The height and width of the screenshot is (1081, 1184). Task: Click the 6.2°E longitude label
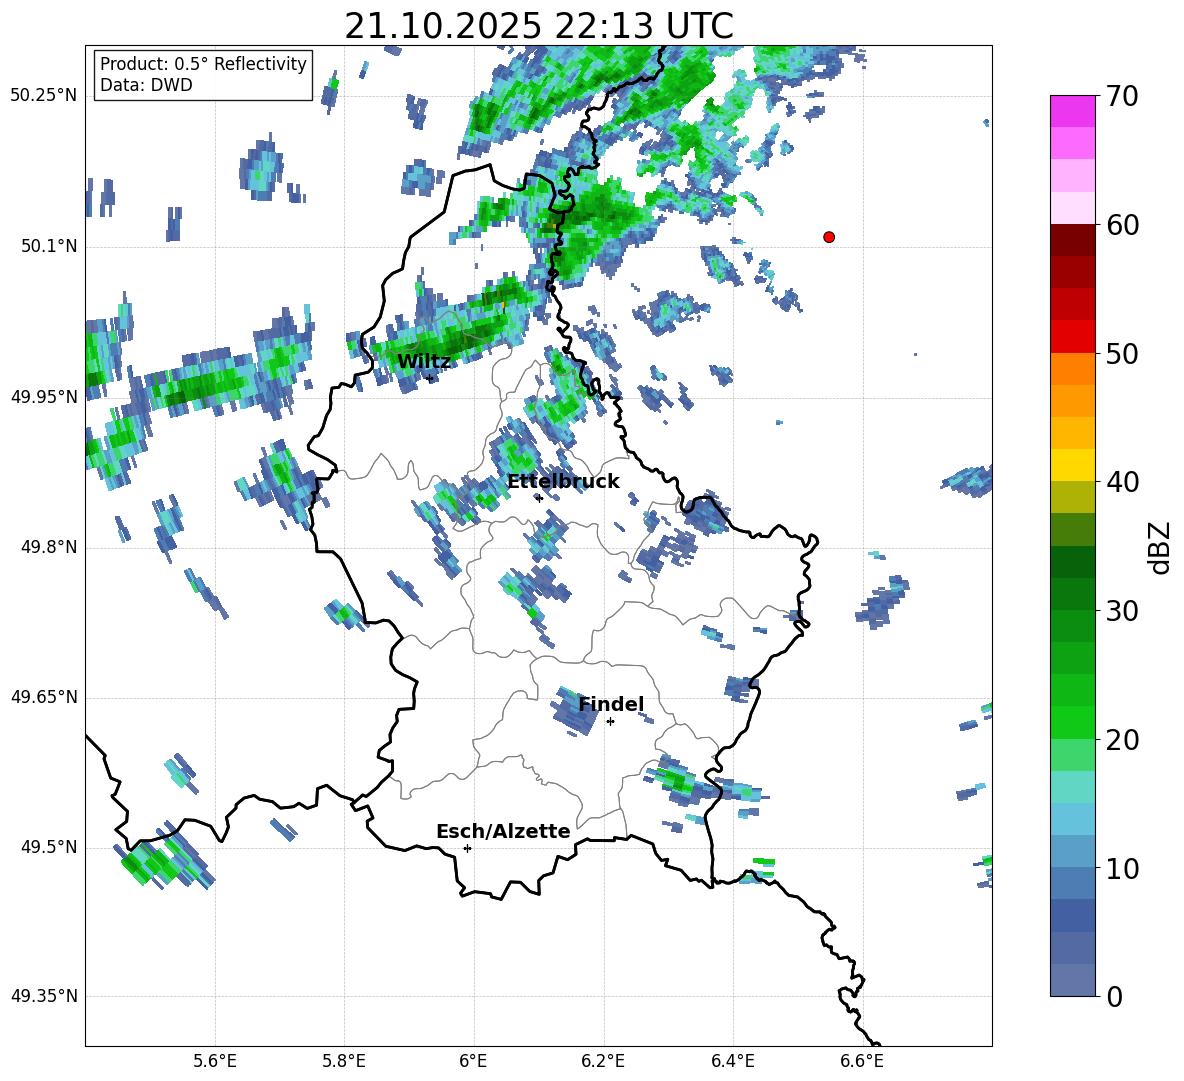click(603, 1061)
